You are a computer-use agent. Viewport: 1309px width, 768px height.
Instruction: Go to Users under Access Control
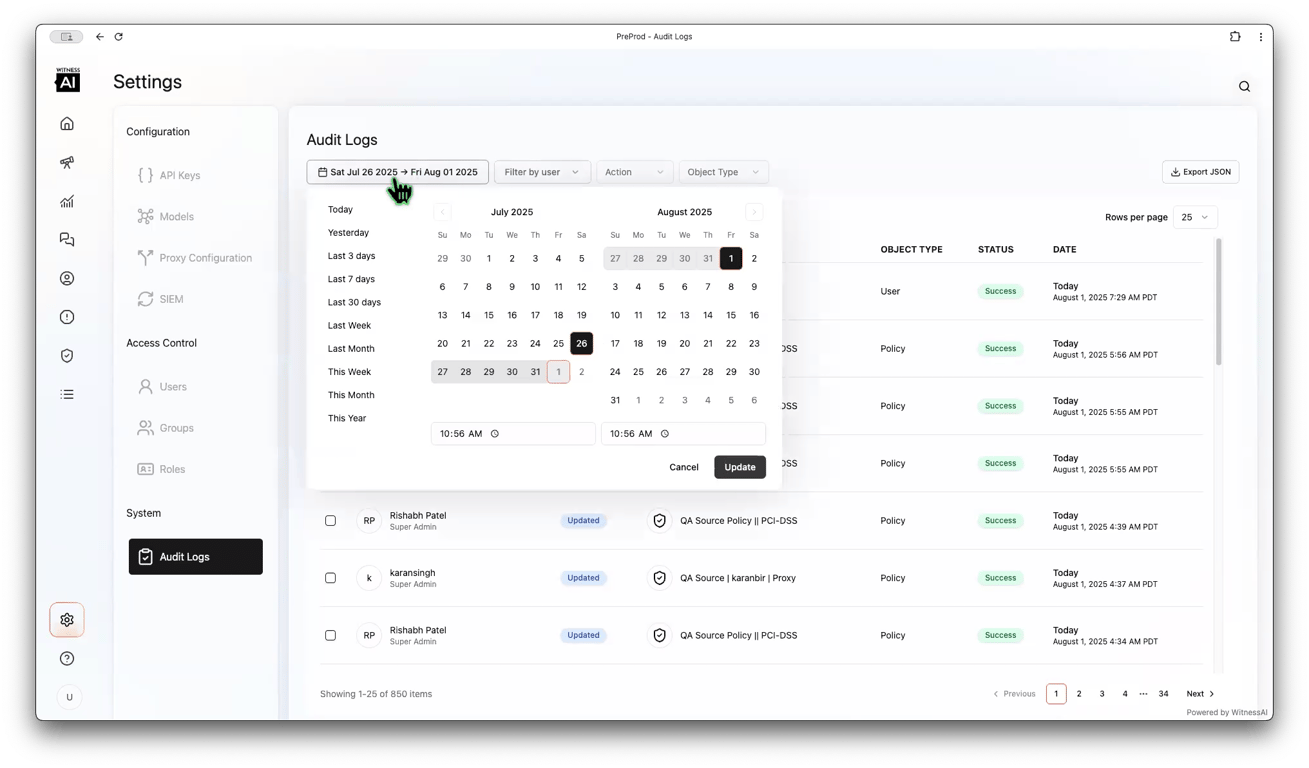(x=163, y=387)
